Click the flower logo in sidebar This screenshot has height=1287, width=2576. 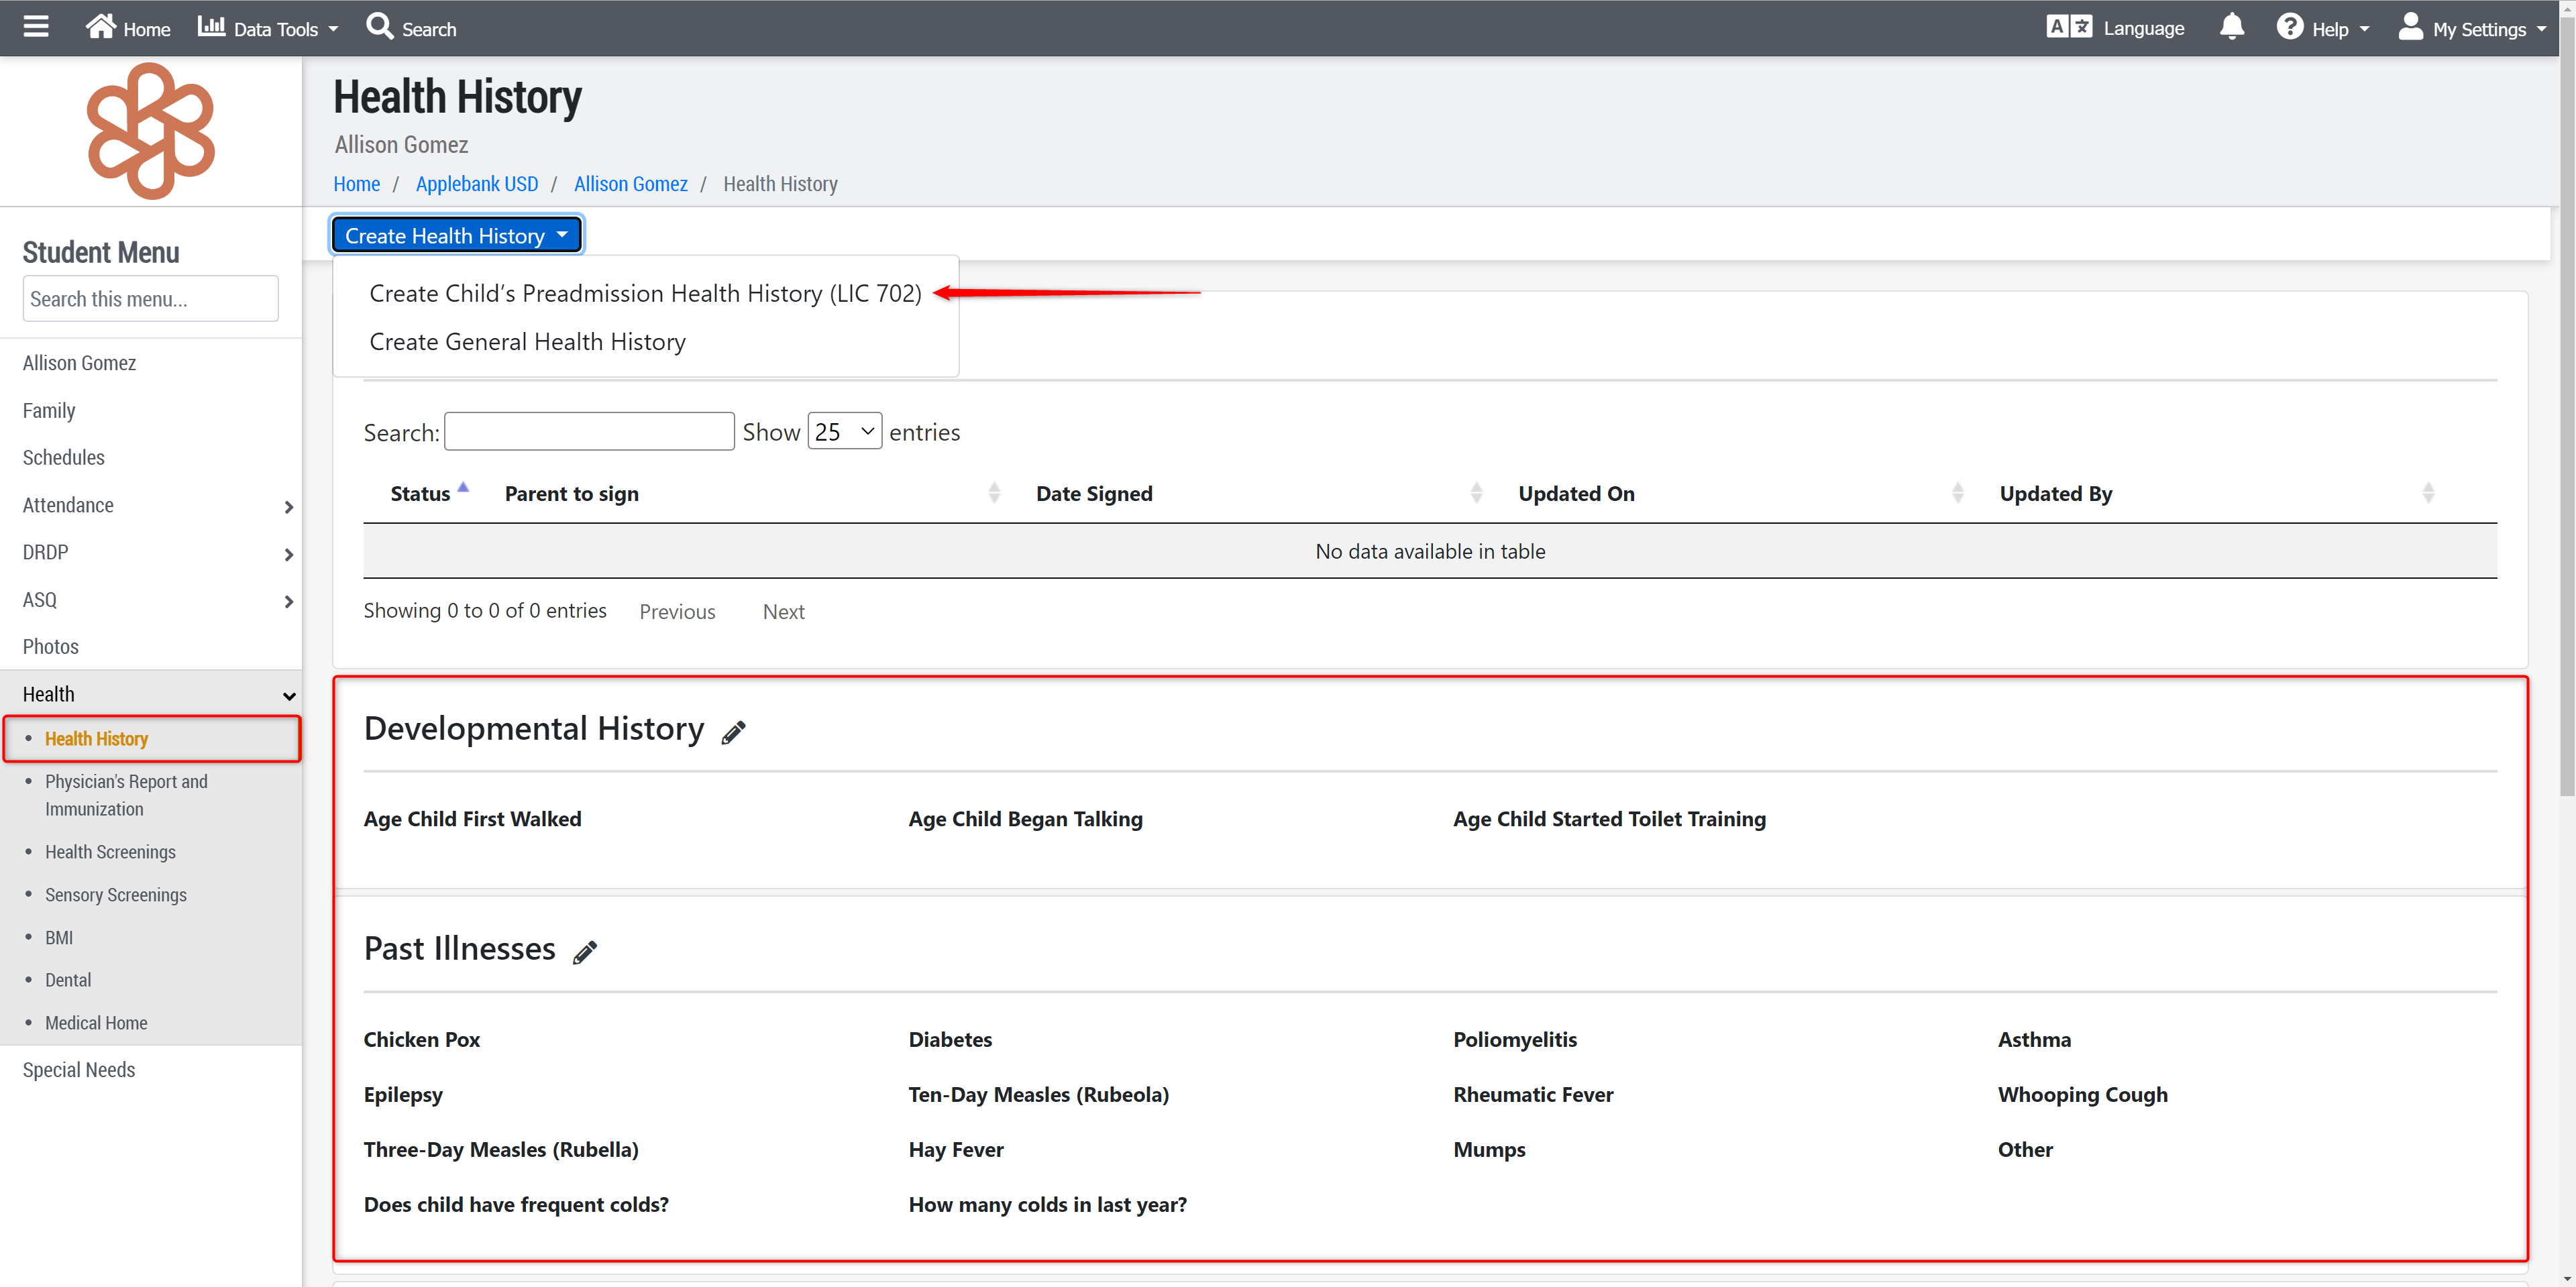tap(150, 130)
